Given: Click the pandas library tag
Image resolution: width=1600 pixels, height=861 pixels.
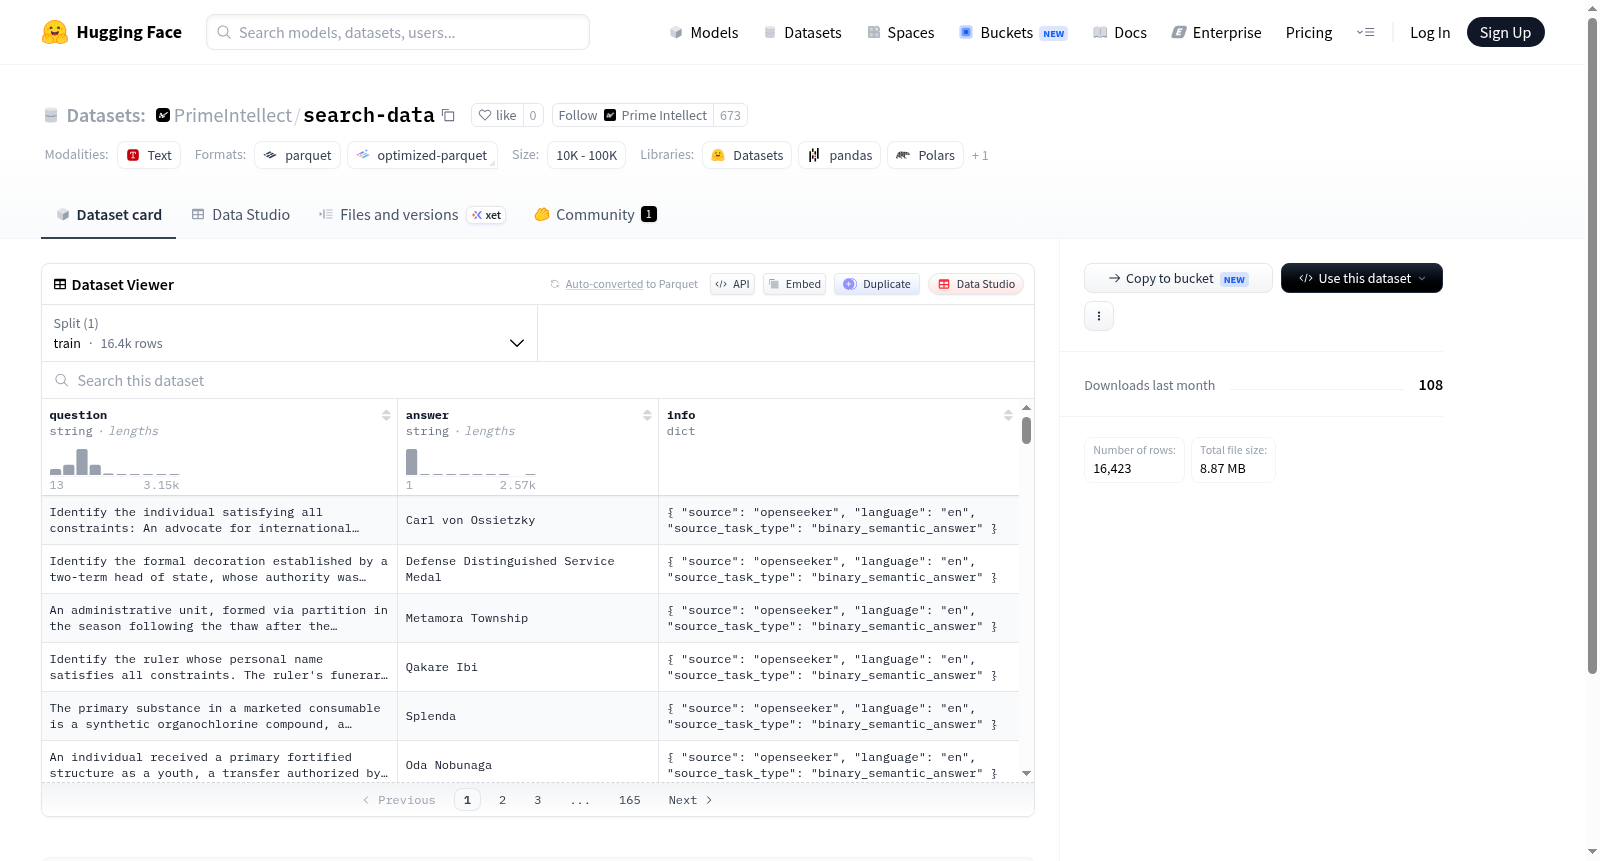Looking at the screenshot, I should [x=840, y=155].
